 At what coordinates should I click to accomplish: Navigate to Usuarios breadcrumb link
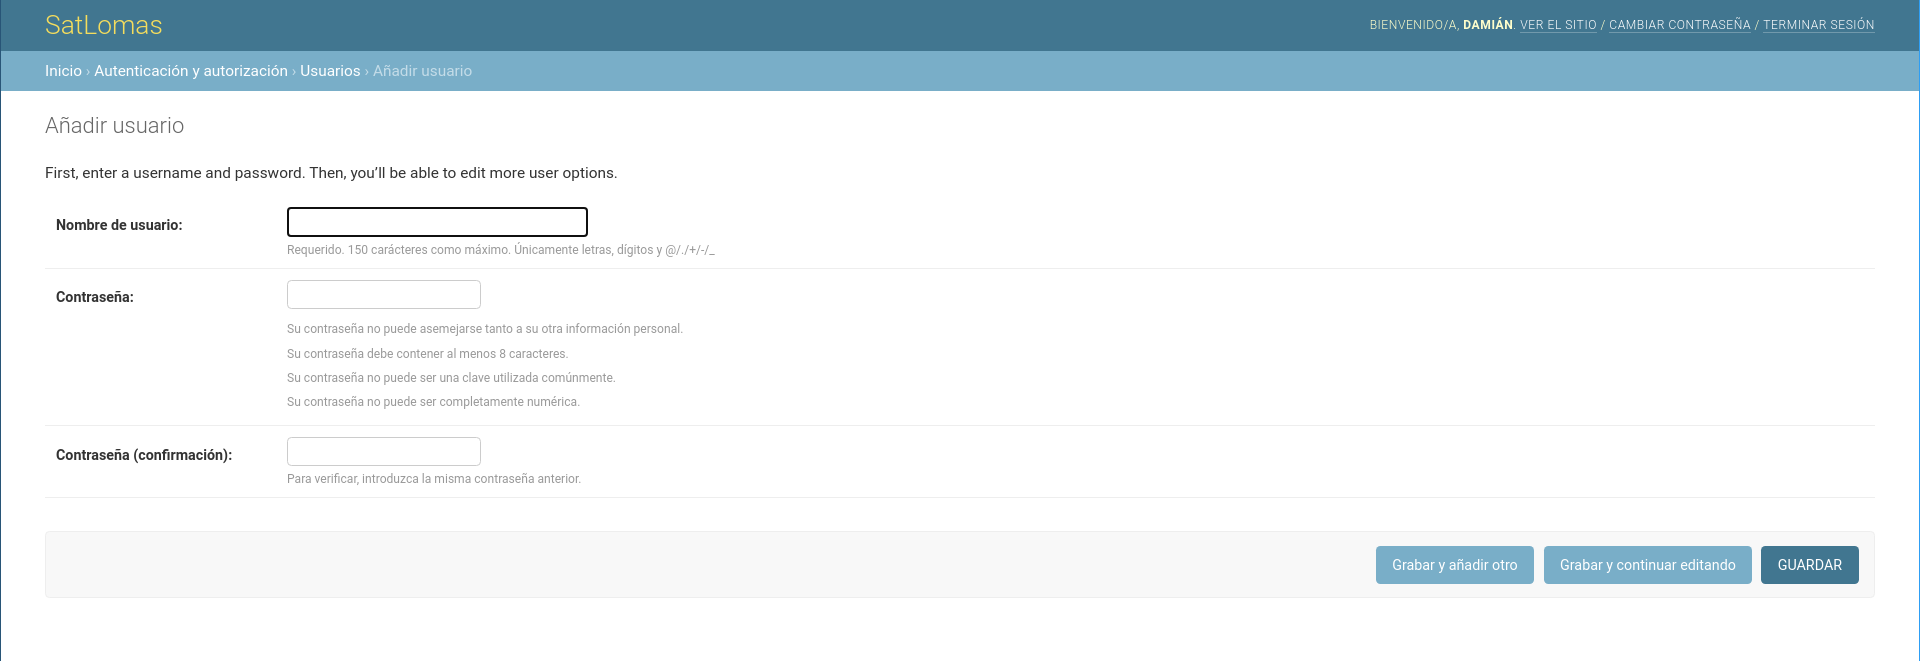[330, 71]
